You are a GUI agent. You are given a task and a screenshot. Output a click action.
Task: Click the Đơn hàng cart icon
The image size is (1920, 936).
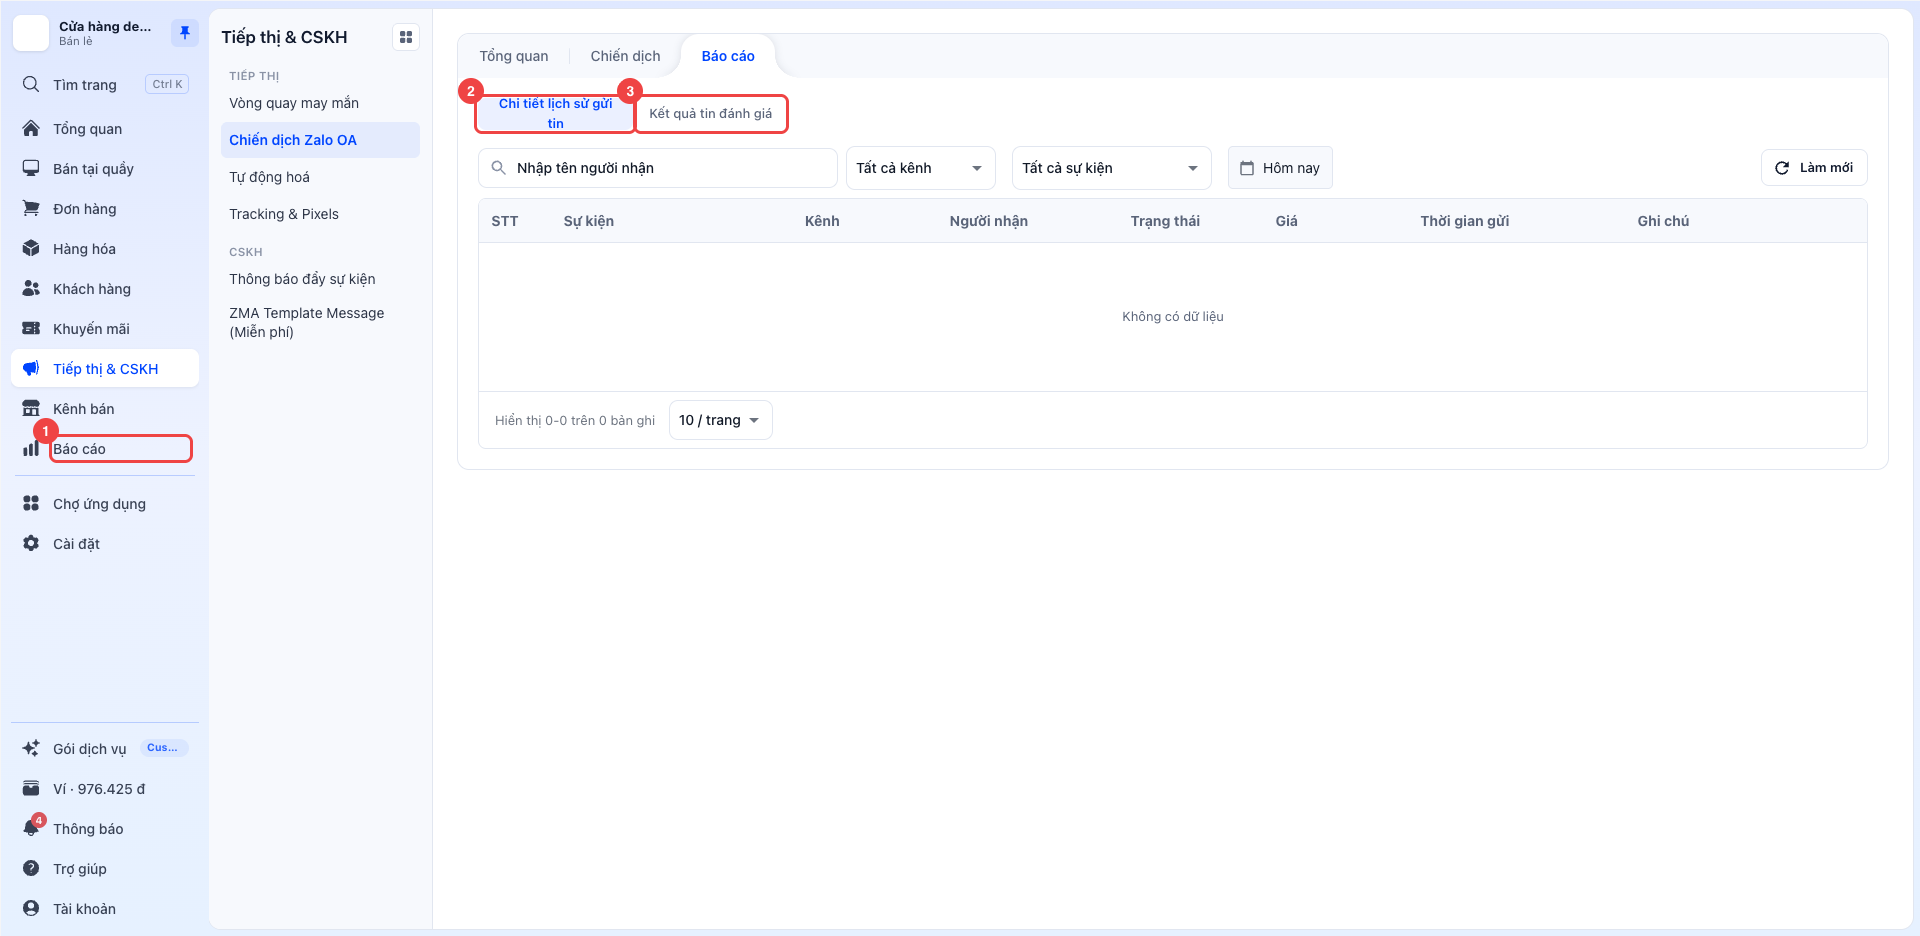(31, 208)
